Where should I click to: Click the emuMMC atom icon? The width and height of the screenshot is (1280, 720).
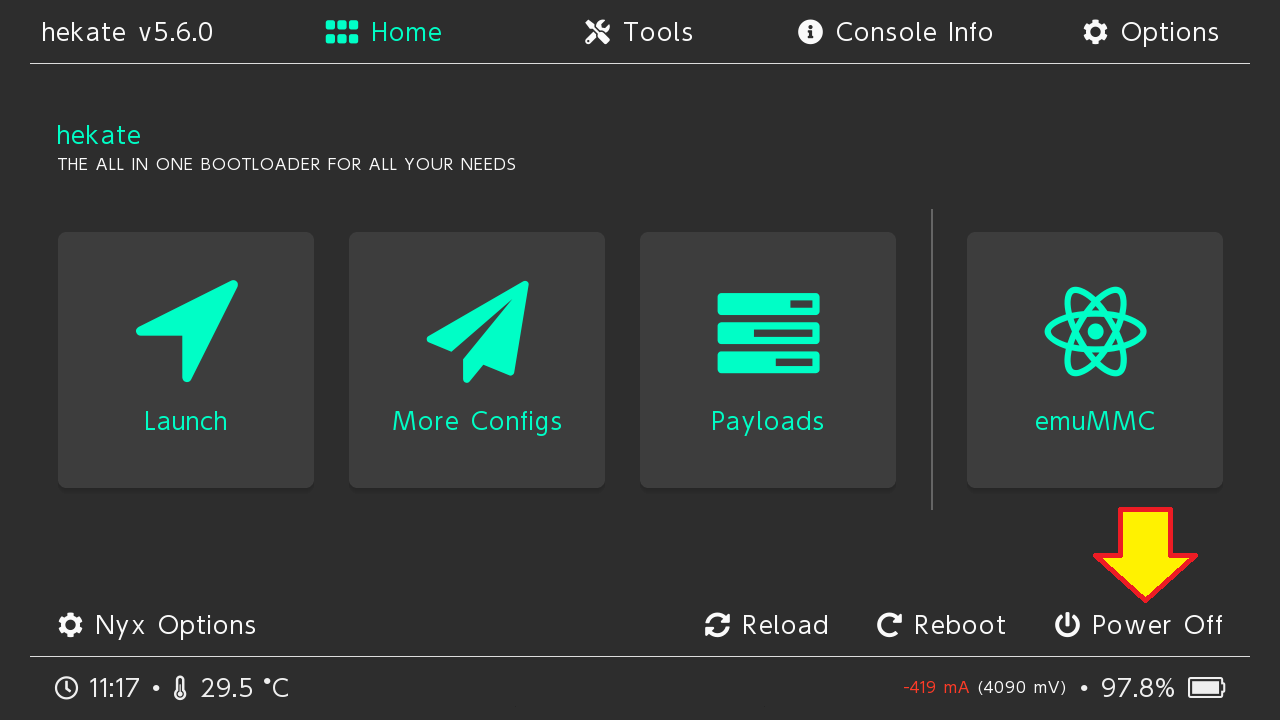[x=1095, y=331]
